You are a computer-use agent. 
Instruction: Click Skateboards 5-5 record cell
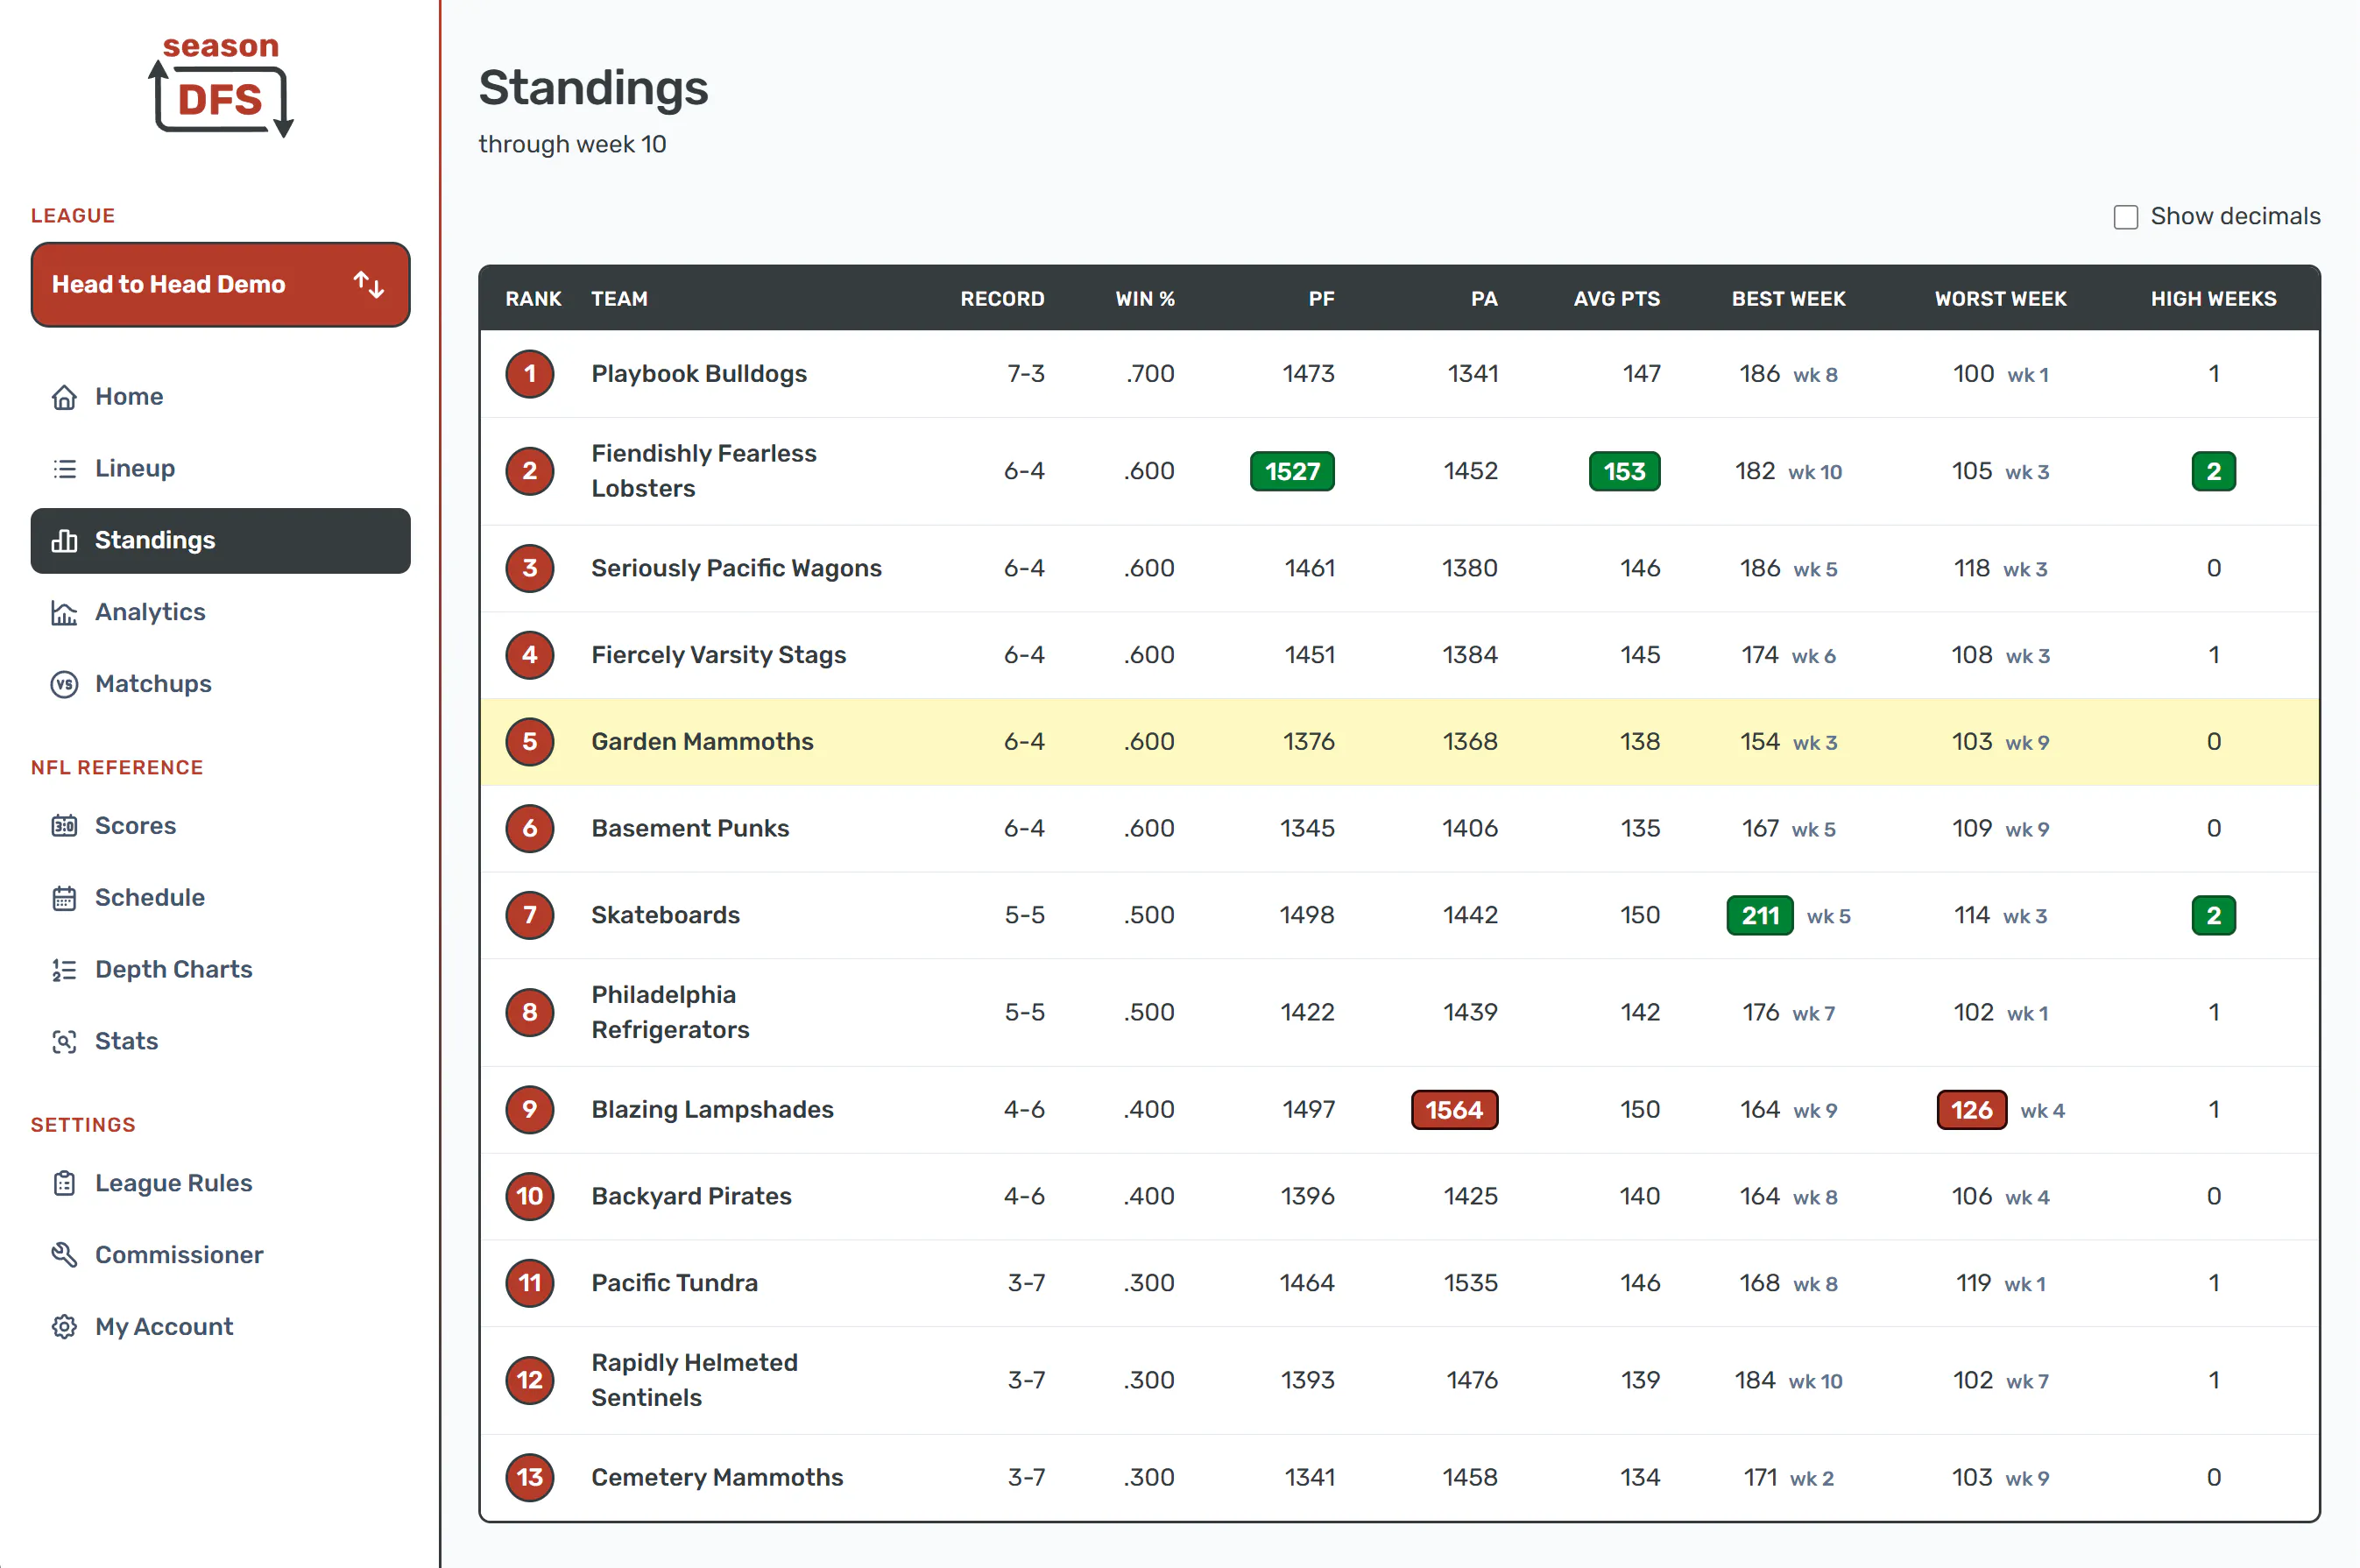pyautogui.click(x=1024, y=915)
